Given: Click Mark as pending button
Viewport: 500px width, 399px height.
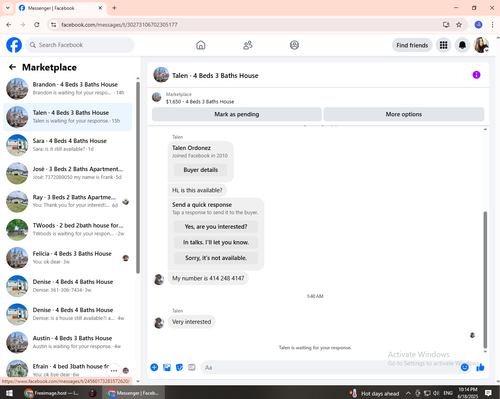Looking at the screenshot, I should 237,114.
